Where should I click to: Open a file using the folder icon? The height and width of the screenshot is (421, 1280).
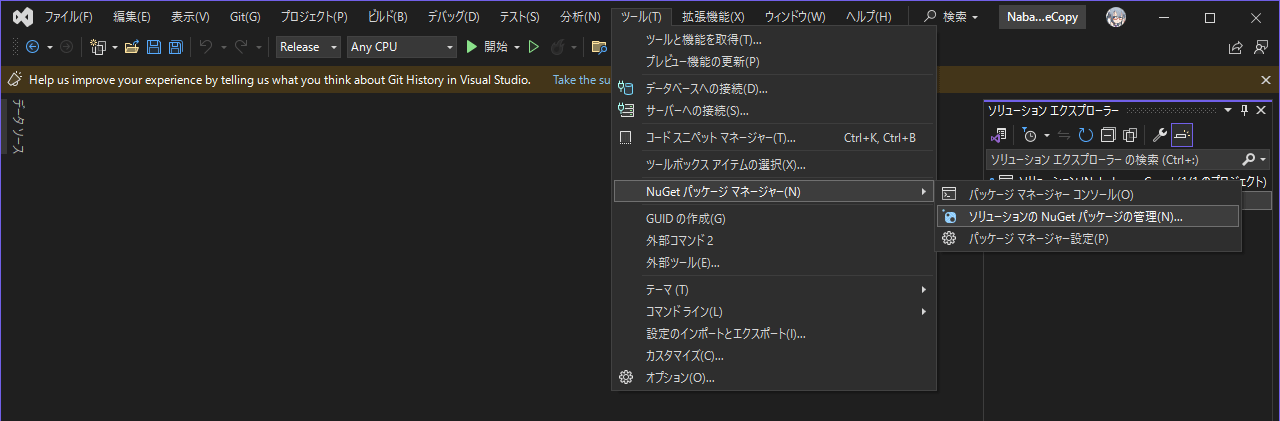tap(131, 47)
